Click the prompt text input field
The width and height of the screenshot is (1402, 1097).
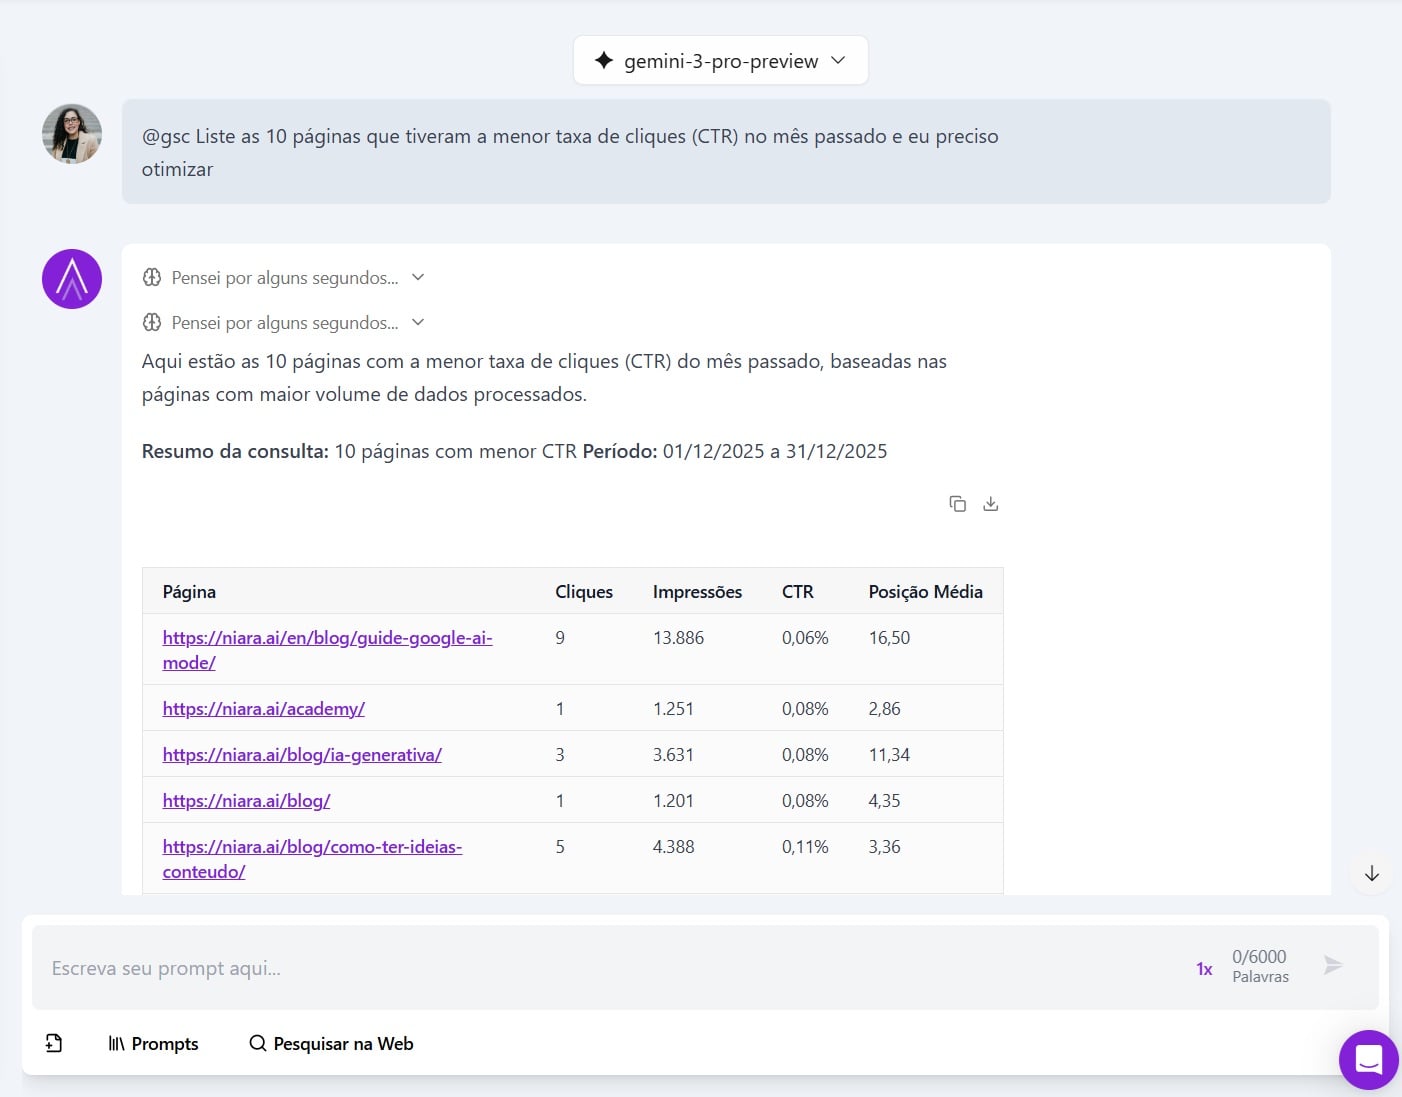(x=600, y=968)
